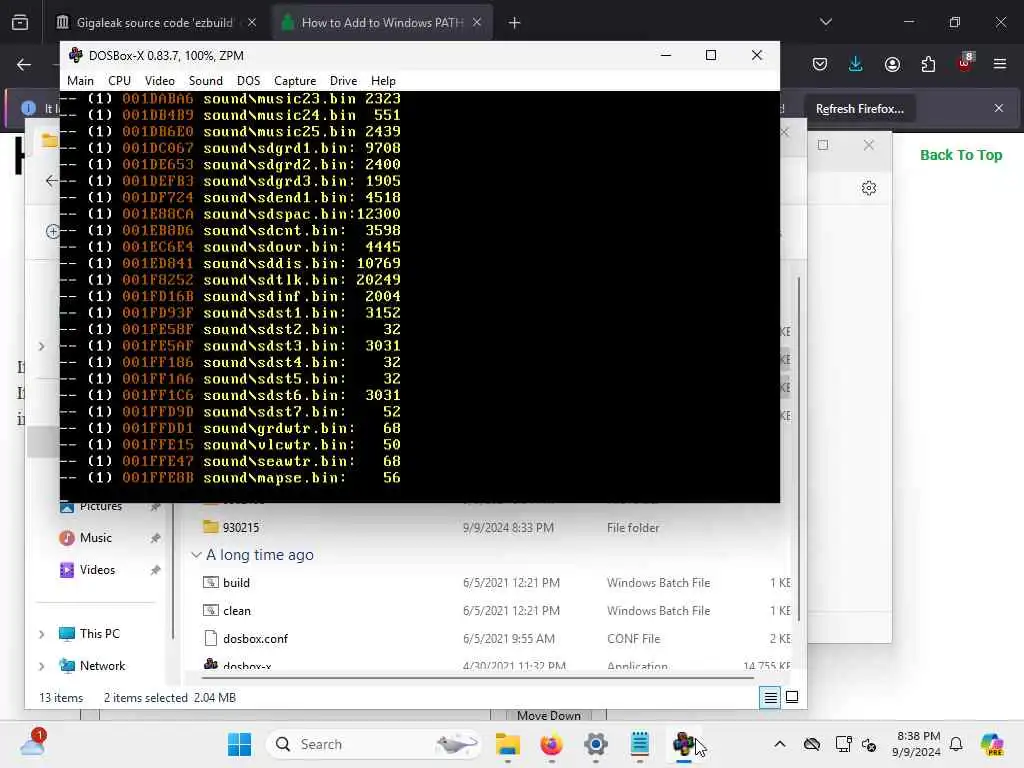This screenshot has height=768, width=1024.
Task: Close the Windows PATH tab
Action: pyautogui.click(x=477, y=23)
